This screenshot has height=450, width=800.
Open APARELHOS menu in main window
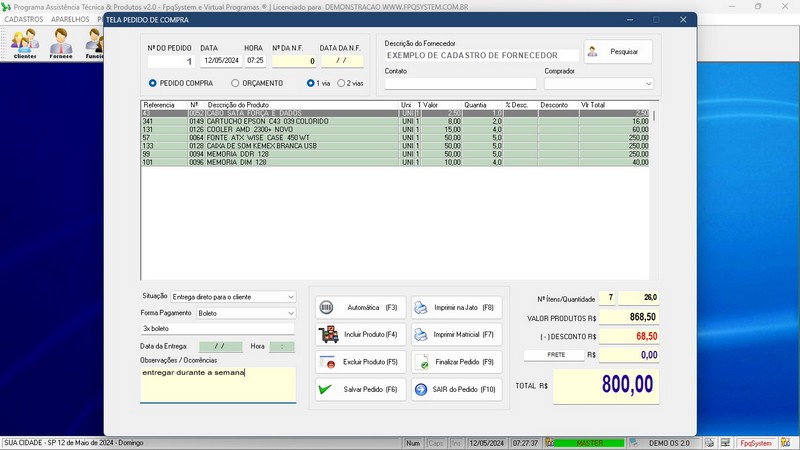[70, 19]
